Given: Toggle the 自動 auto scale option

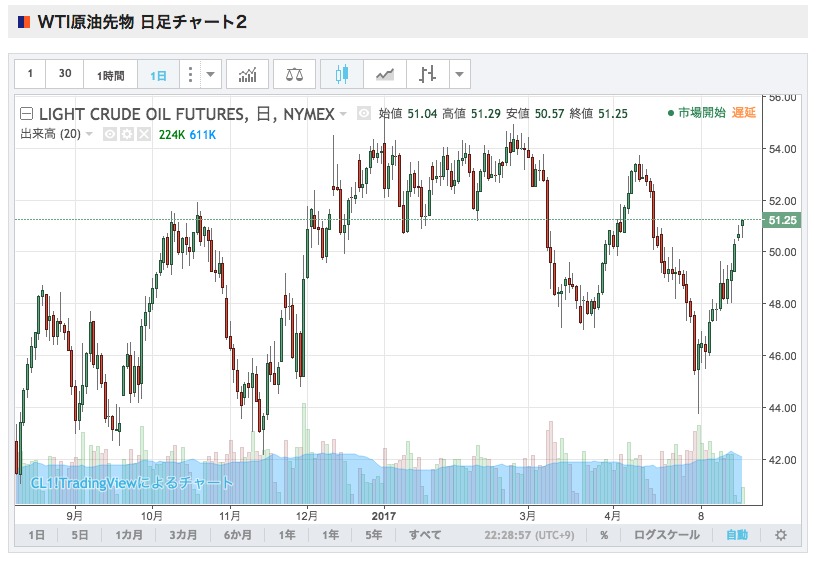Looking at the screenshot, I should click(x=737, y=535).
